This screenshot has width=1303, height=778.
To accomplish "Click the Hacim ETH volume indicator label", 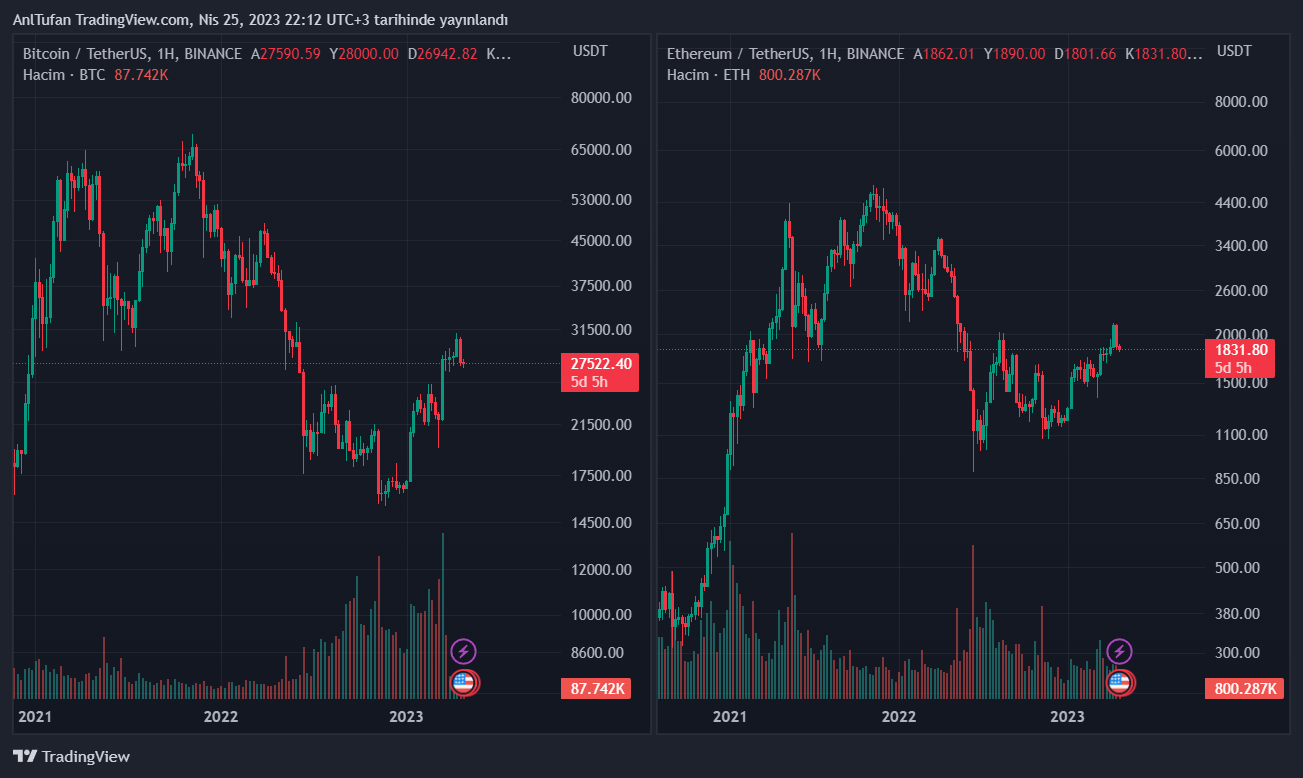I will 708,75.
